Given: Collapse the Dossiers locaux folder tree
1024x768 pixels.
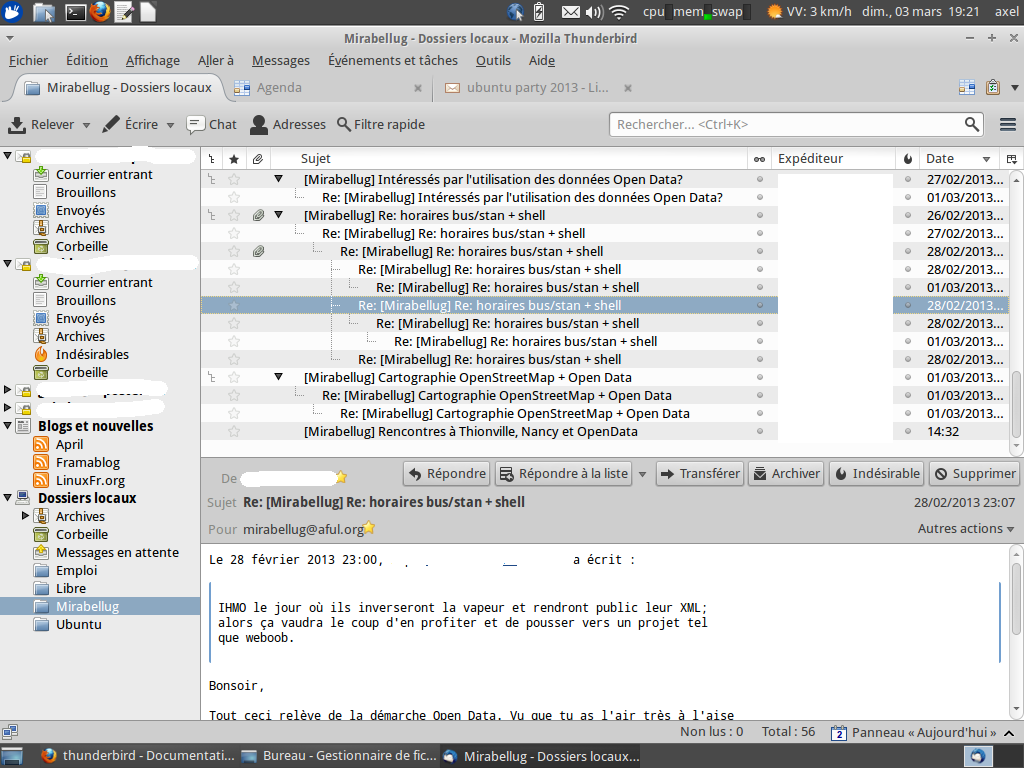Looking at the screenshot, I should [8, 498].
